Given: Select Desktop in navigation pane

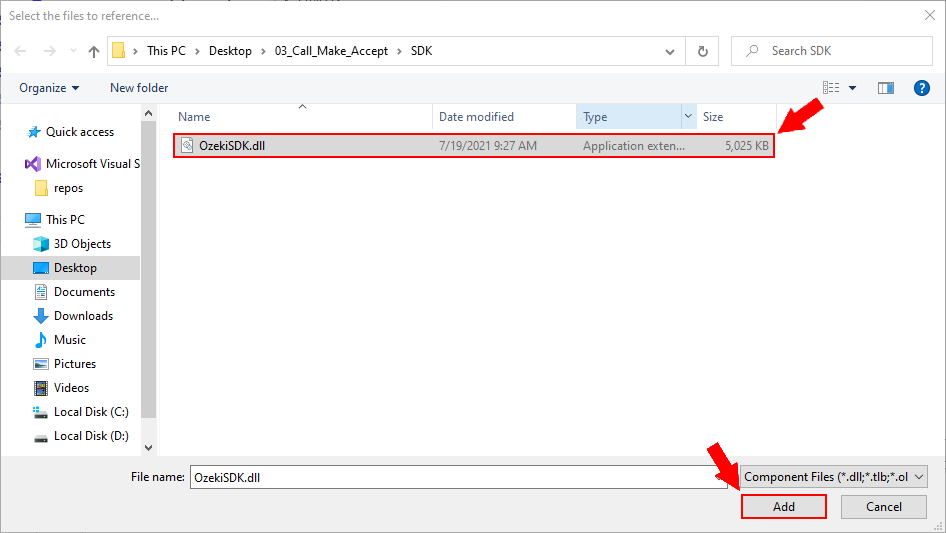Looking at the screenshot, I should point(75,268).
